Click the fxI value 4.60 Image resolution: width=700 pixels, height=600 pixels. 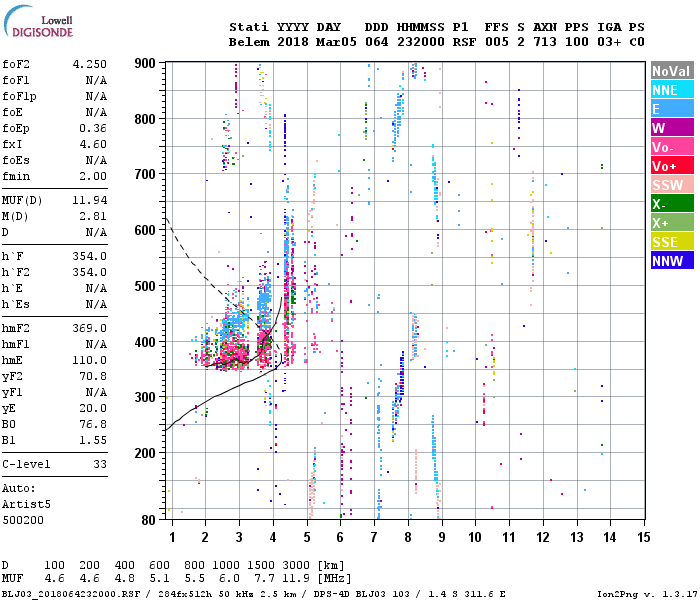(93, 145)
